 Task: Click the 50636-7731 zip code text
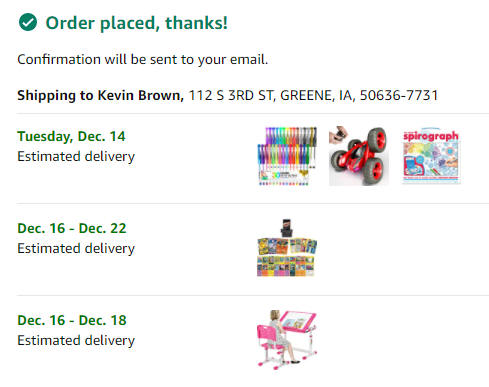tap(399, 95)
